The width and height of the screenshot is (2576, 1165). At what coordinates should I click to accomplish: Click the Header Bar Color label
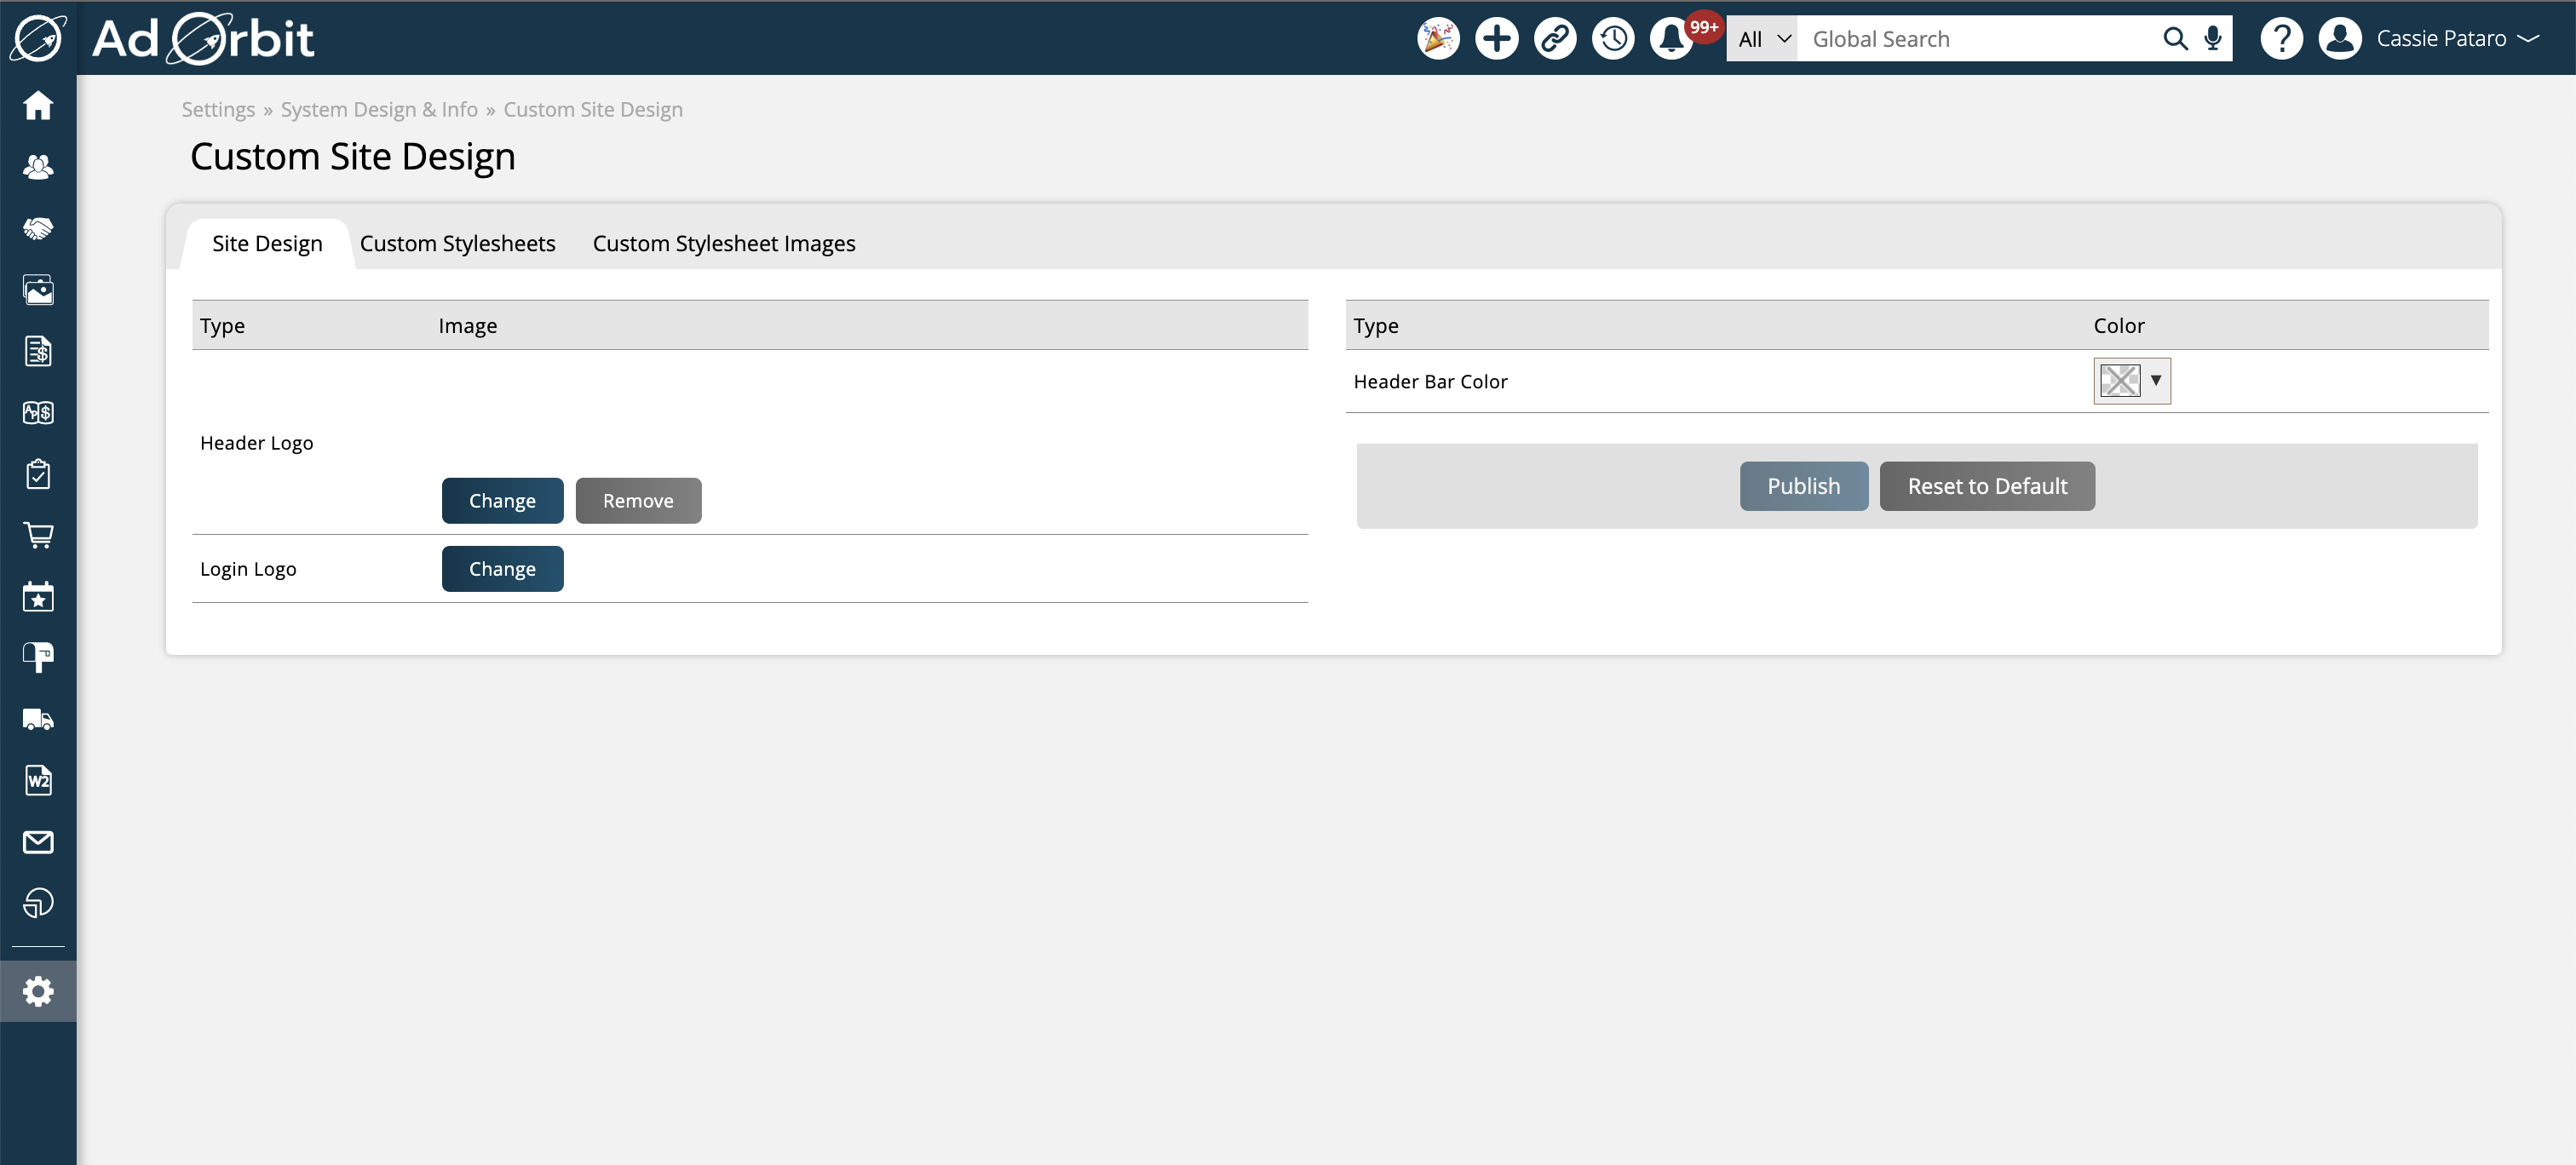tap(1430, 381)
